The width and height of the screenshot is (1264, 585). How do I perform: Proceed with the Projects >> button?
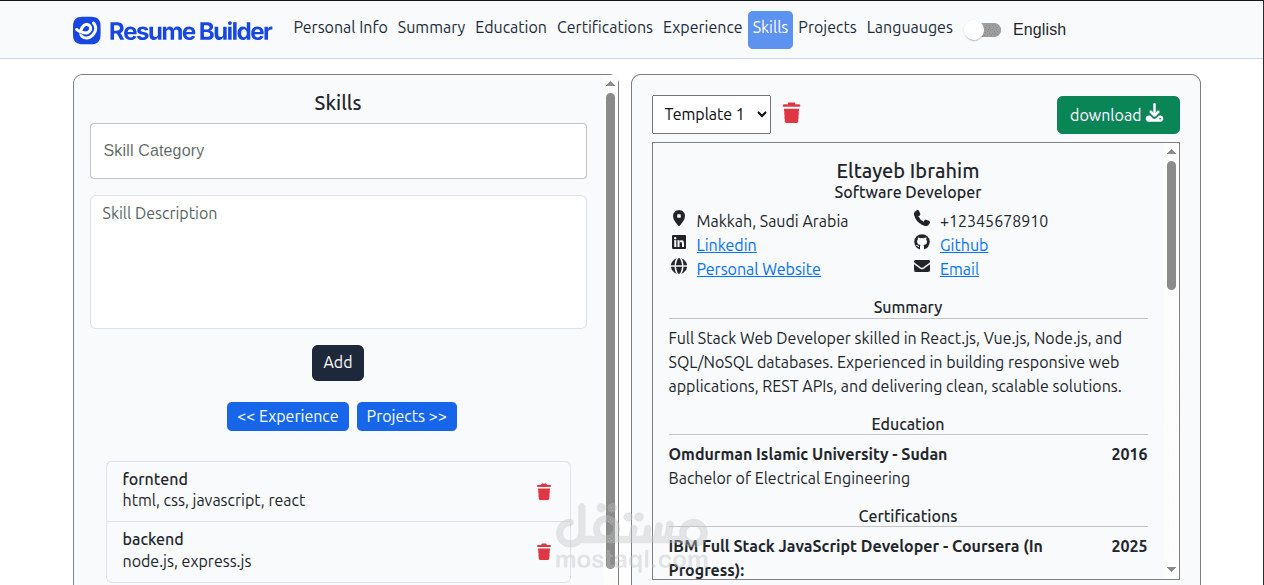click(406, 417)
